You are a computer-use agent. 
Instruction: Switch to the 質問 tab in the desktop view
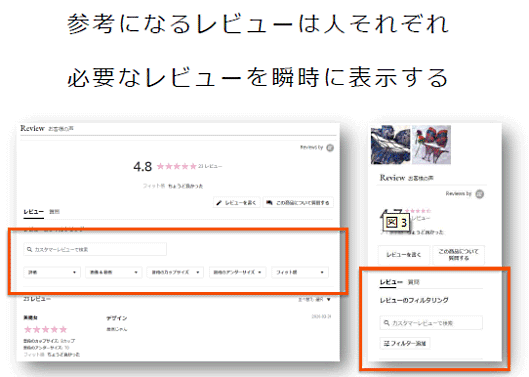click(54, 212)
